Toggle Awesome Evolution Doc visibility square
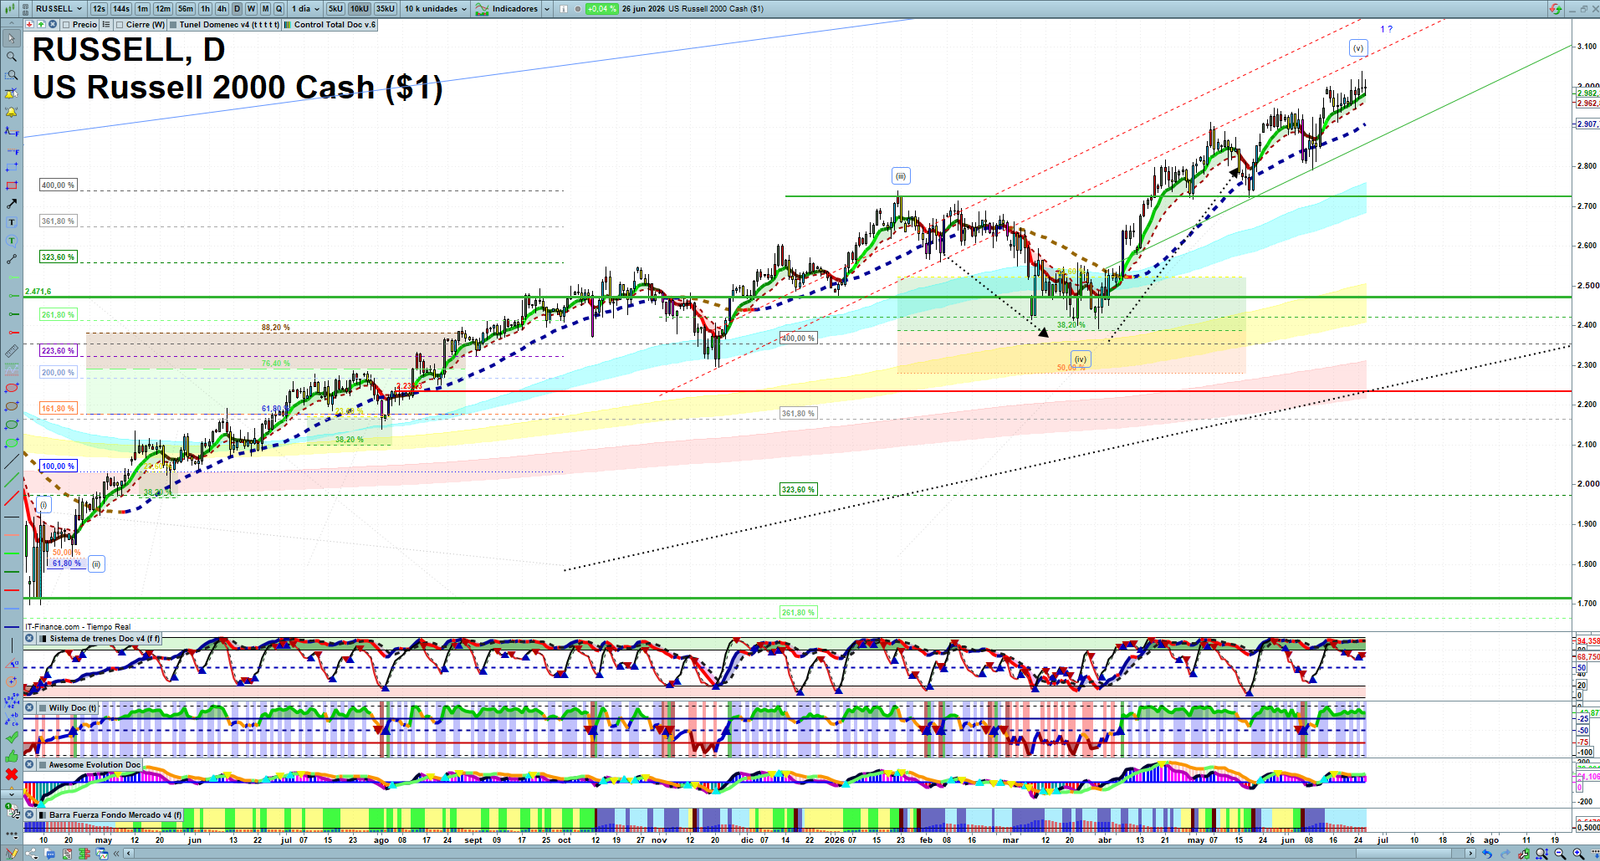The image size is (1600, 861). click(41, 765)
